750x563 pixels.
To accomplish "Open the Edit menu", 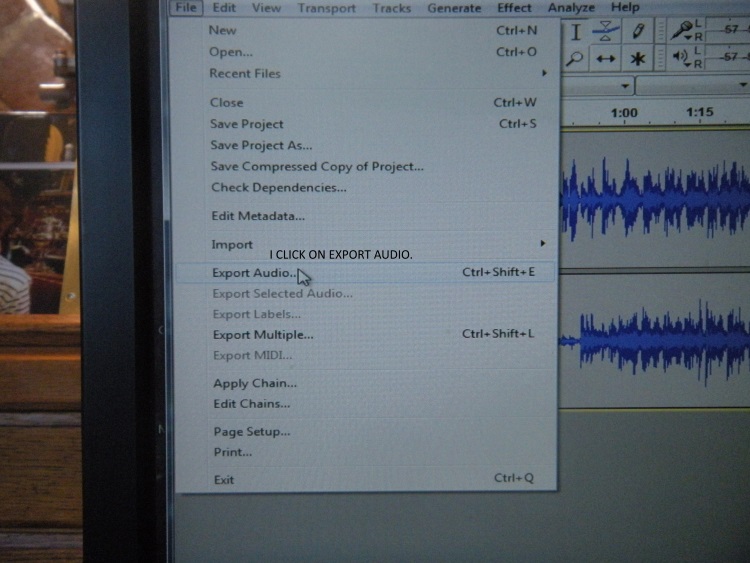I will [224, 8].
